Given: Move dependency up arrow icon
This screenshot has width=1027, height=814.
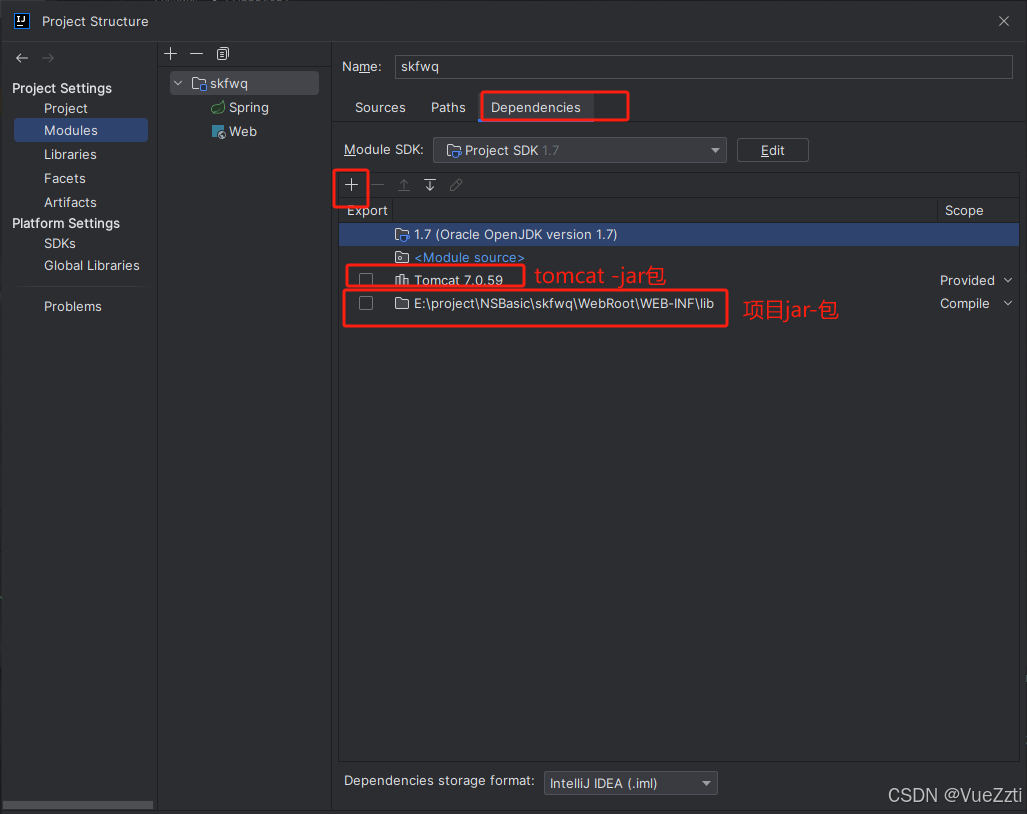Looking at the screenshot, I should [404, 185].
